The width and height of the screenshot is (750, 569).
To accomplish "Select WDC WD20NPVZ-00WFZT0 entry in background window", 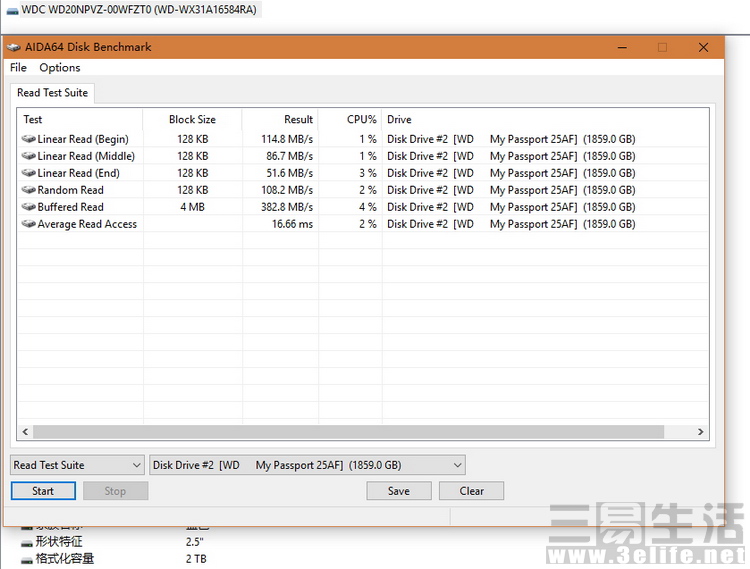I will 139,10.
